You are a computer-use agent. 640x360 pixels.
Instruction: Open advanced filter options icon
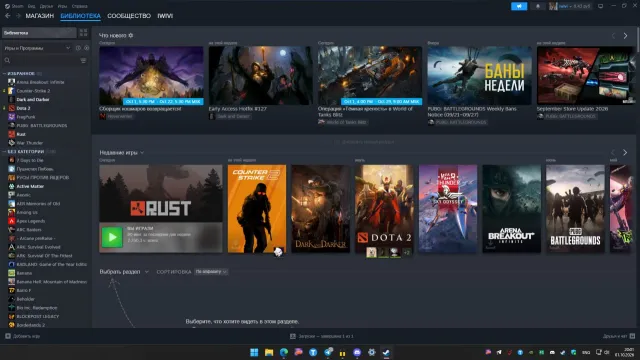pyautogui.click(x=83, y=60)
